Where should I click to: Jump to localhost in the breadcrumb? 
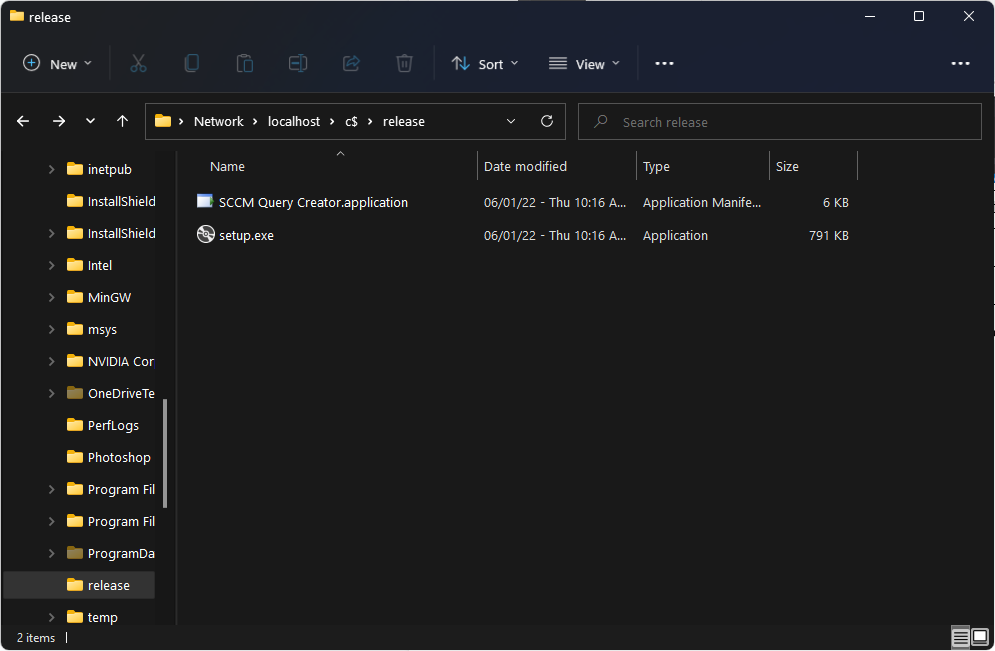click(294, 121)
